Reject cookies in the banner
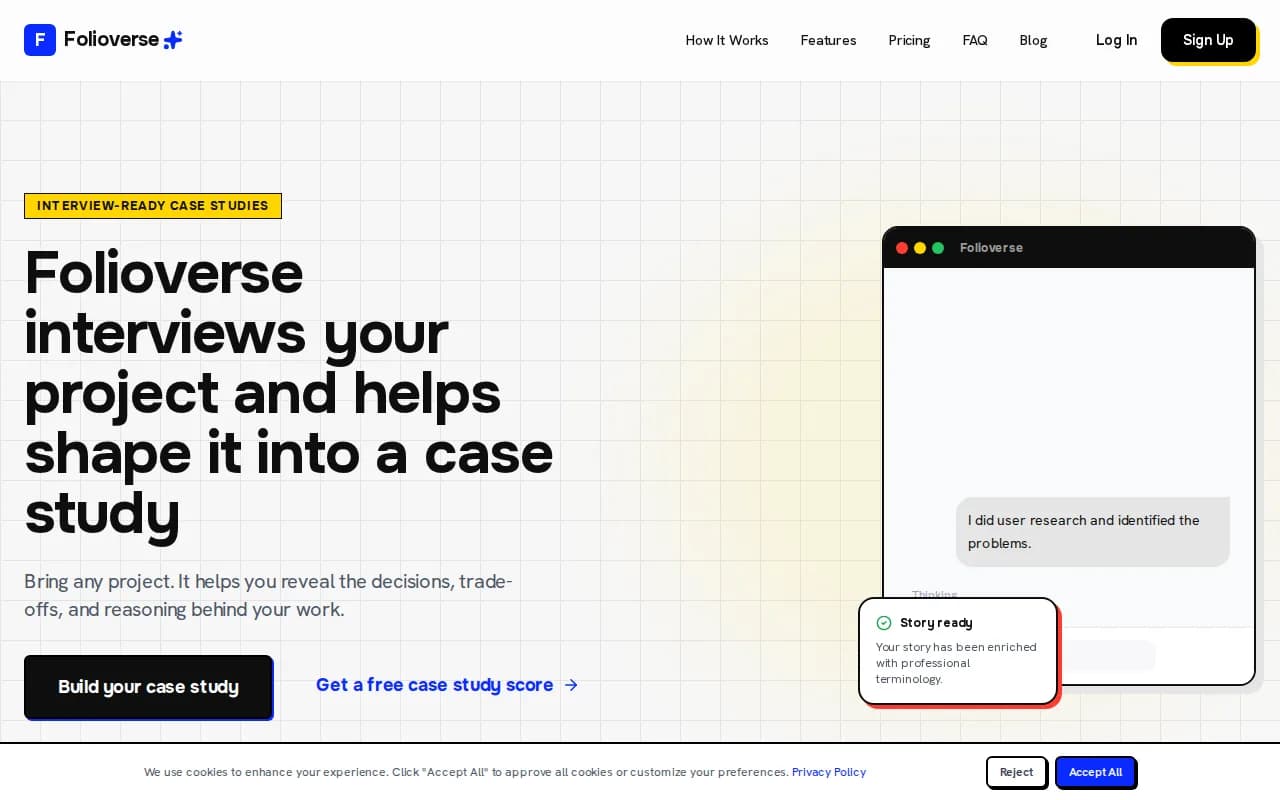 (1016, 772)
